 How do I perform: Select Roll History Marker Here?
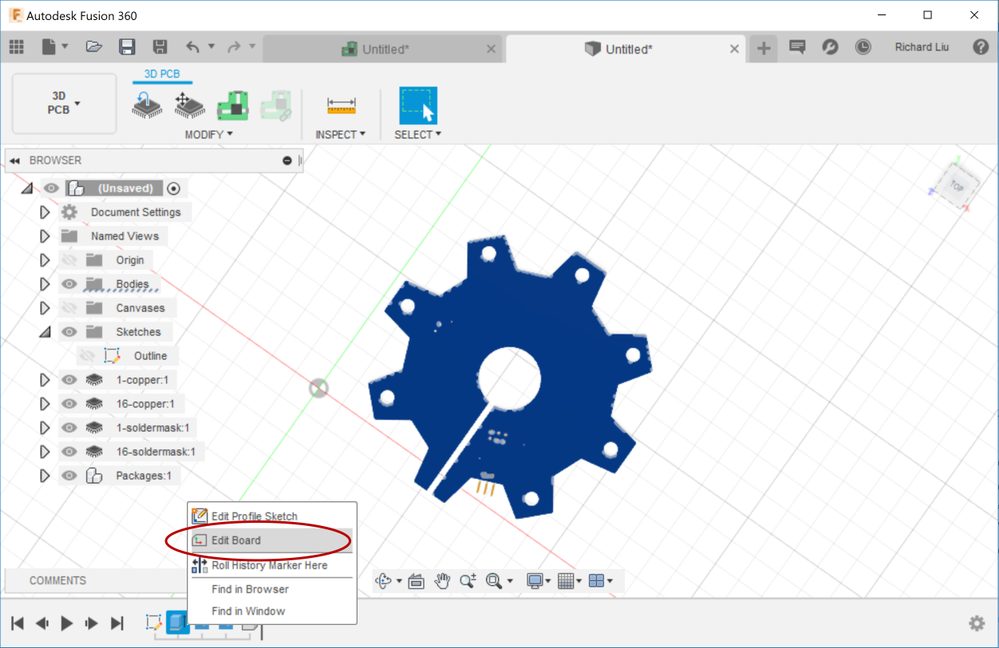click(x=269, y=565)
